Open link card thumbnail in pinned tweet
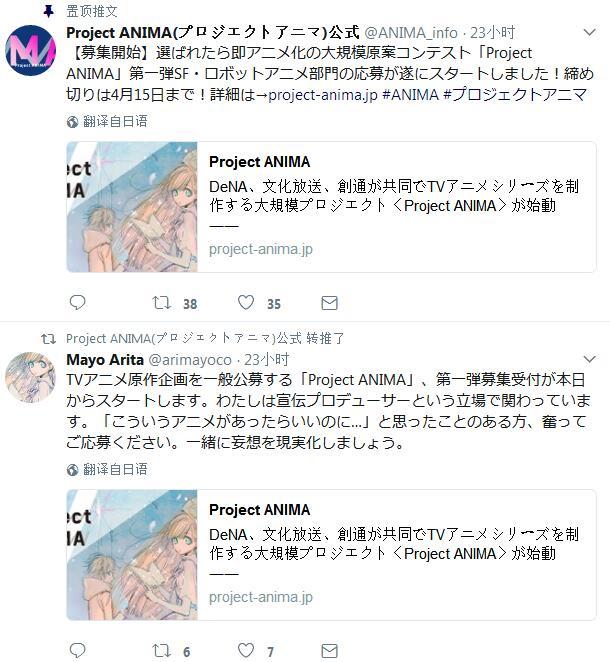This screenshot has width=610, height=662. pos(132,207)
